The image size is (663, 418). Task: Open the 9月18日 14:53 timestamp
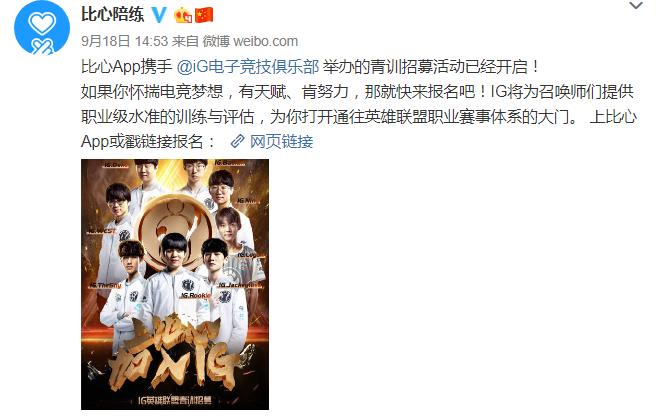(124, 41)
